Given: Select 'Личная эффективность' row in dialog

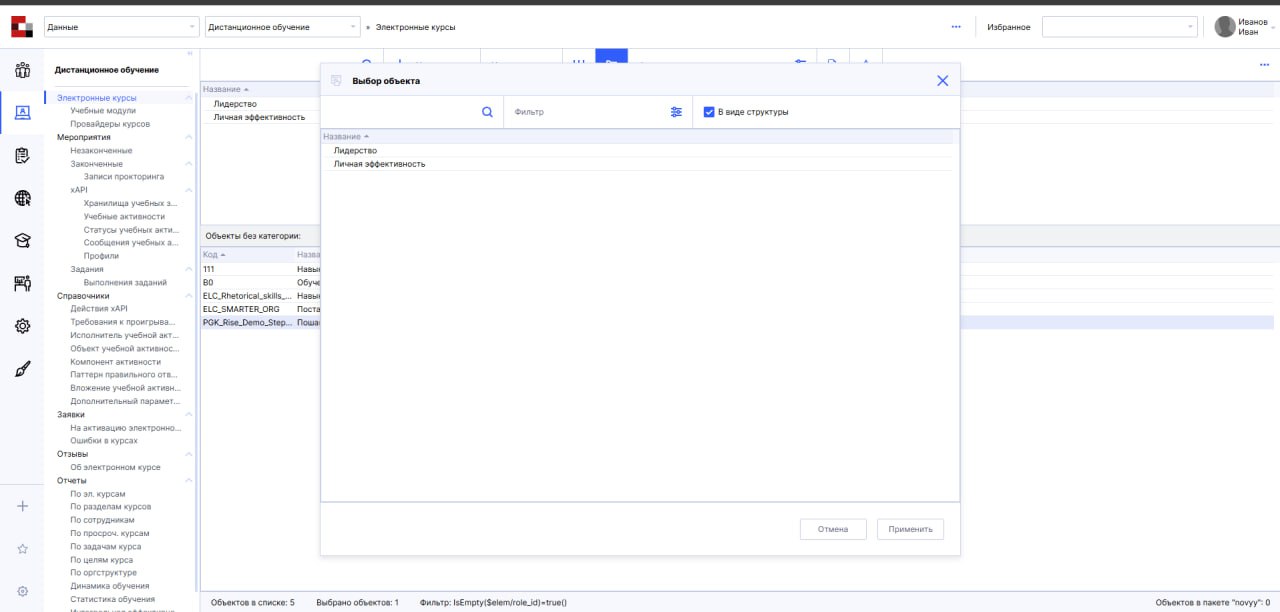Looking at the screenshot, I should (380, 164).
